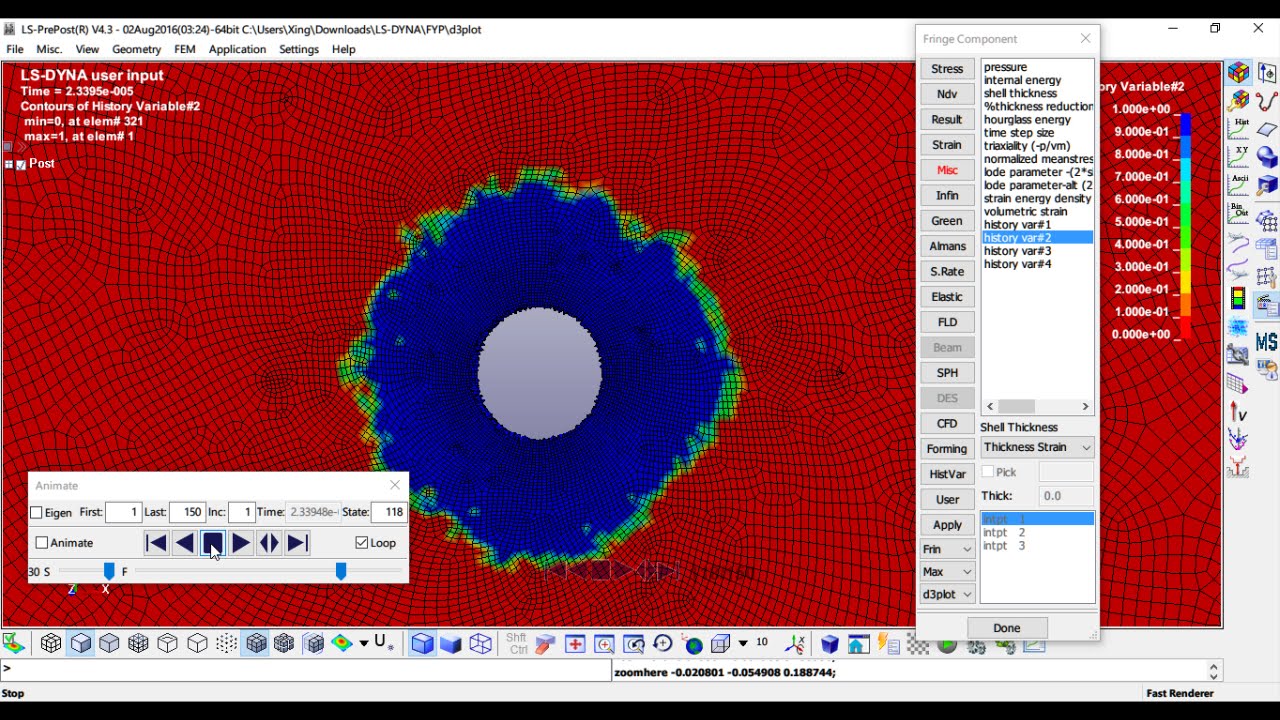Open the Frin dropdown

coord(947,549)
